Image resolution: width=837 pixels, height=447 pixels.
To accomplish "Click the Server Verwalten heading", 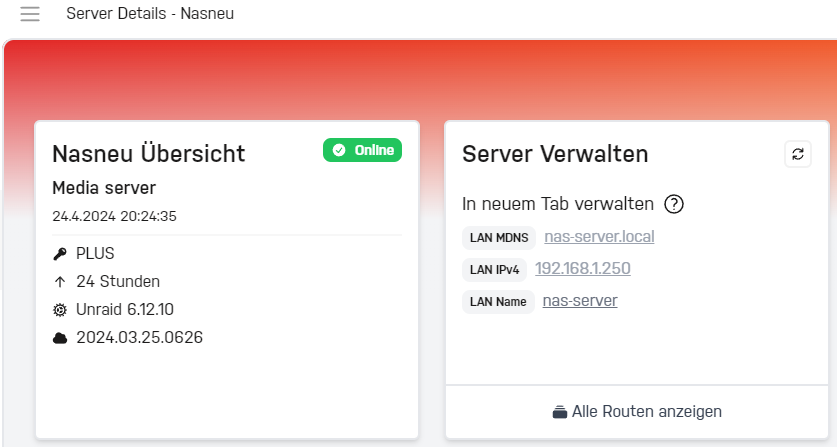I will coord(555,154).
